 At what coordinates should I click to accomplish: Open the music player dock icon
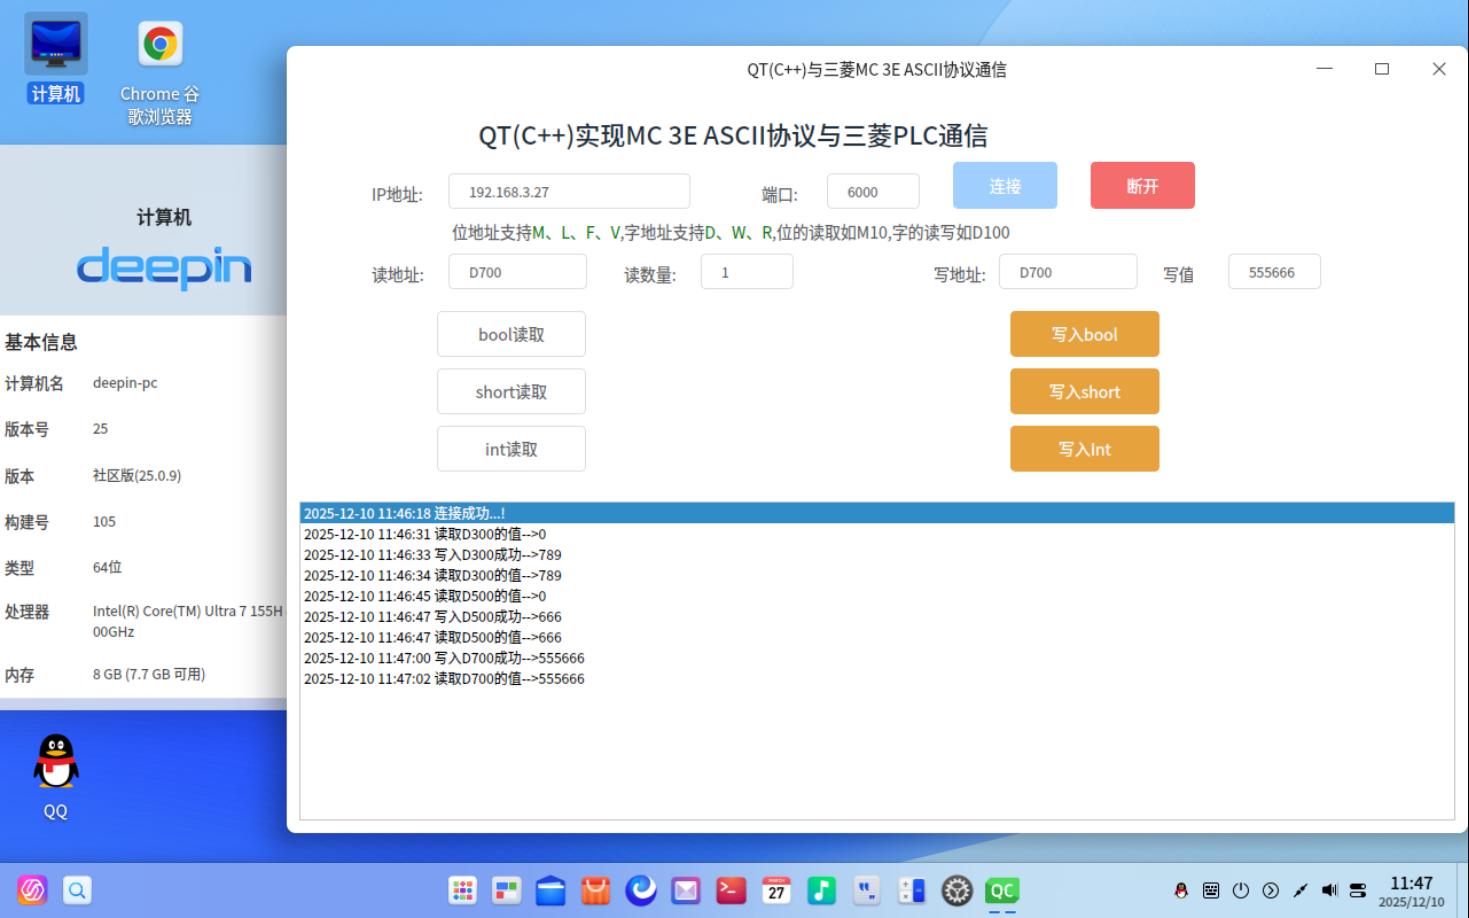click(821, 890)
